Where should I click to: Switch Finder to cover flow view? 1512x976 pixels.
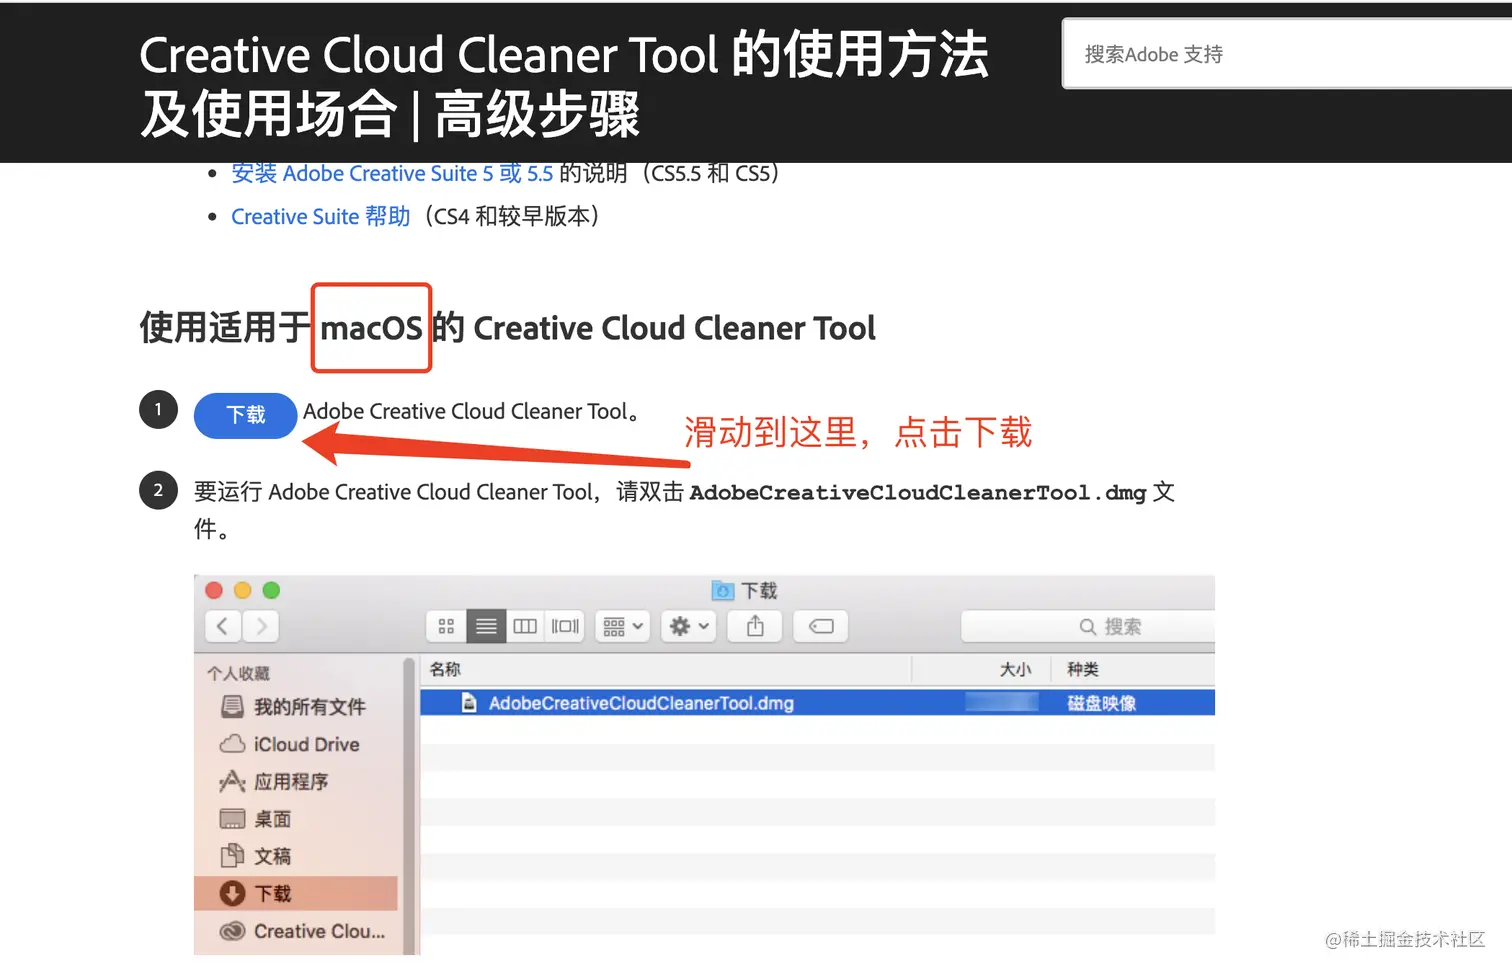click(x=565, y=626)
